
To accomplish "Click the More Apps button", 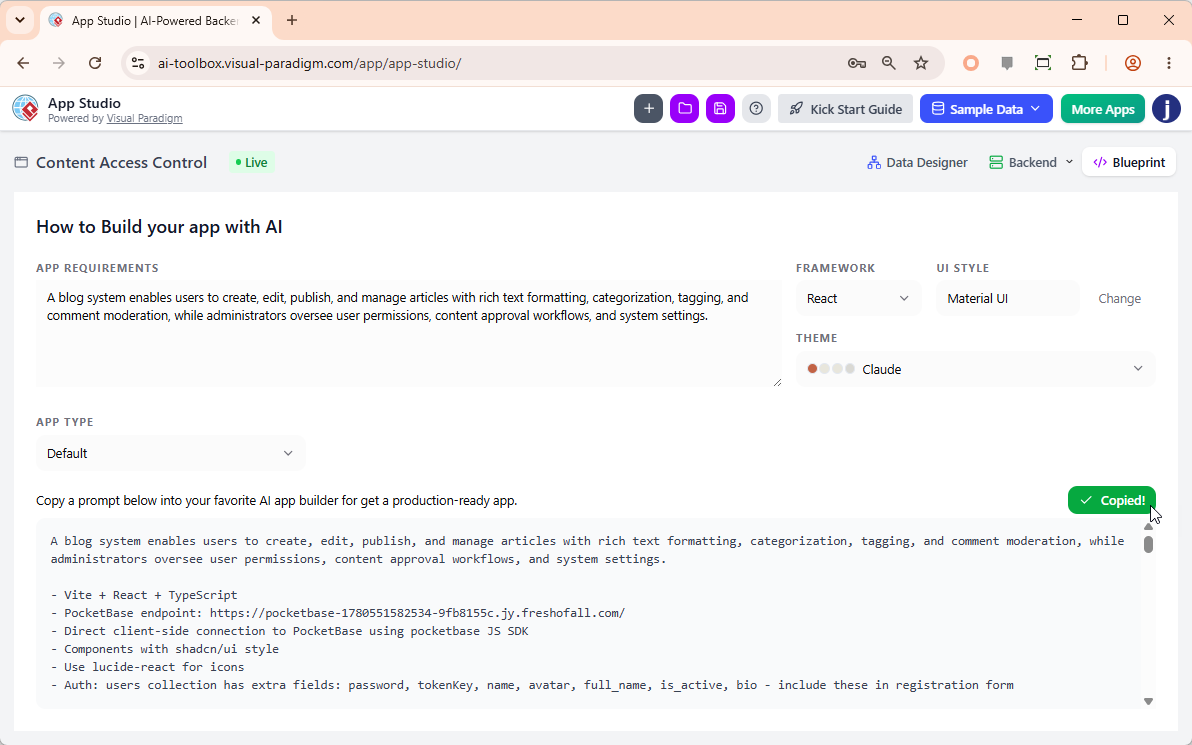I will (x=1102, y=109).
